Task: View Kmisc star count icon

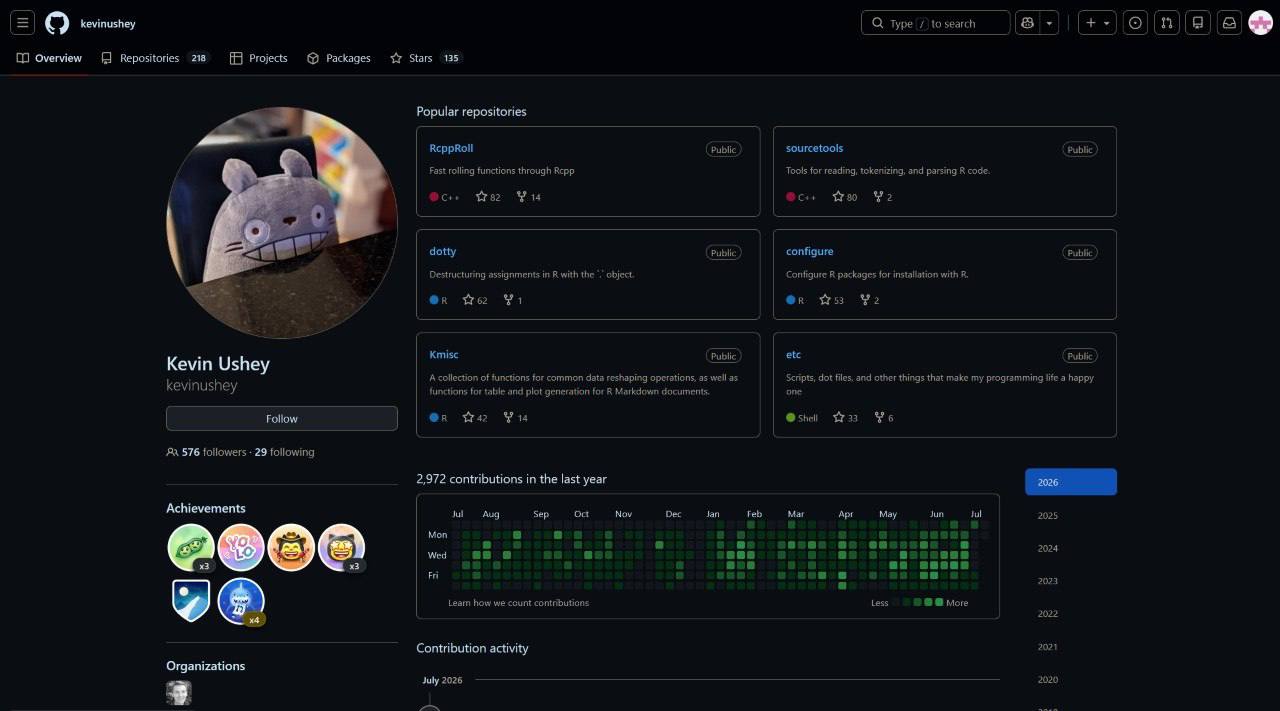Action: tap(468, 417)
